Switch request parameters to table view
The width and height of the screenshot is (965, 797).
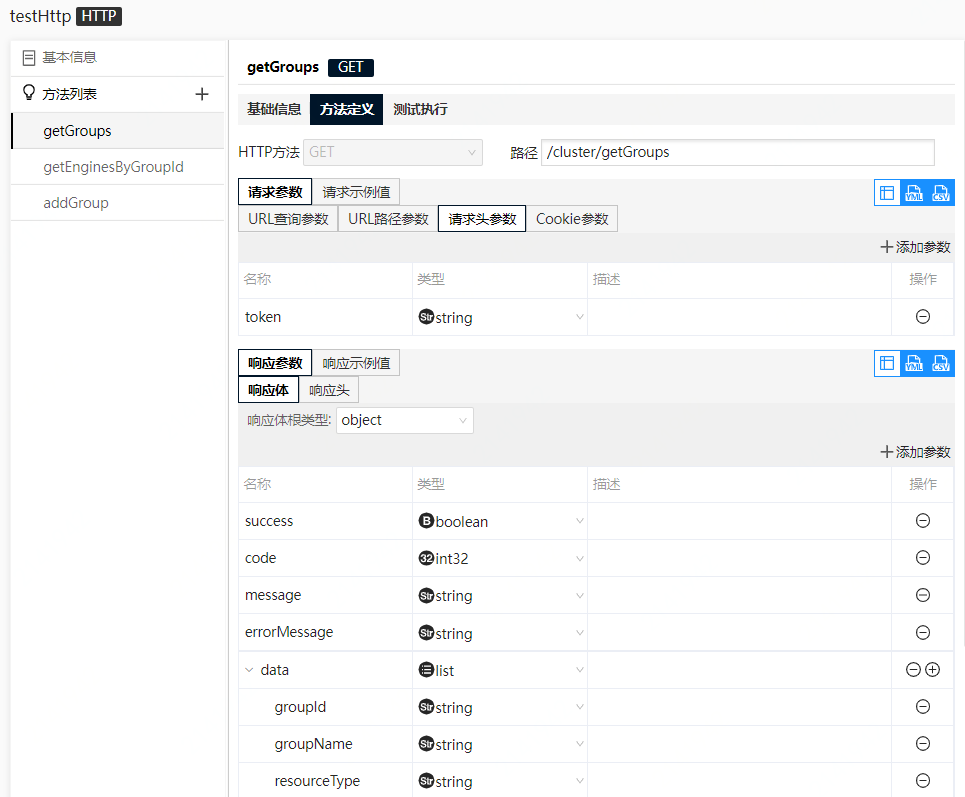[887, 193]
